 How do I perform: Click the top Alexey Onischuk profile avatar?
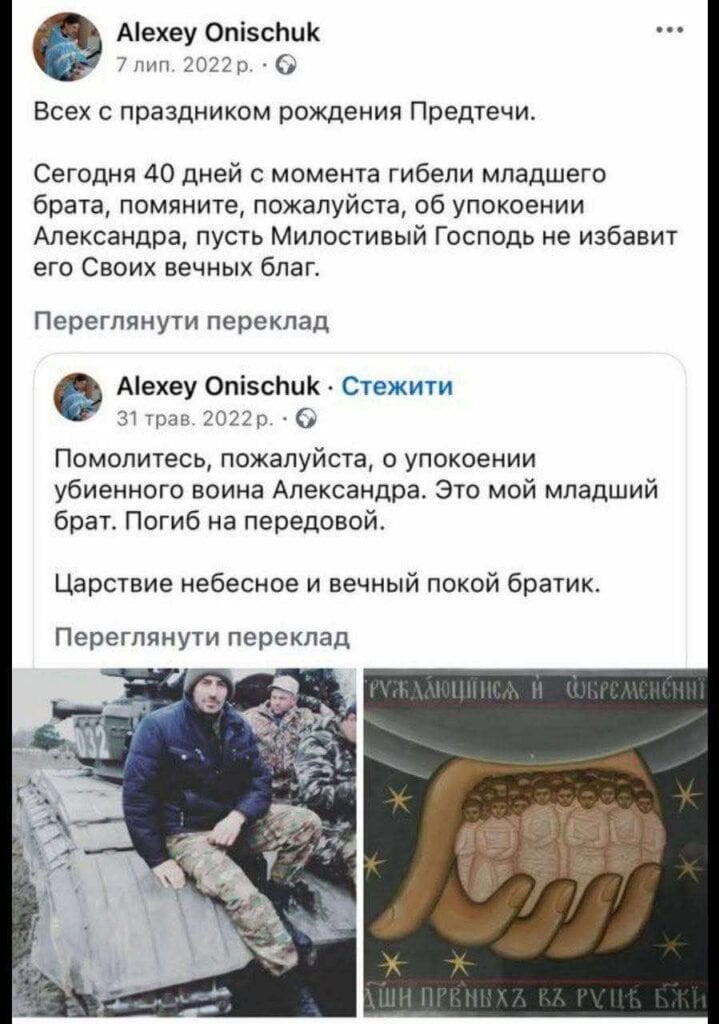(x=68, y=48)
